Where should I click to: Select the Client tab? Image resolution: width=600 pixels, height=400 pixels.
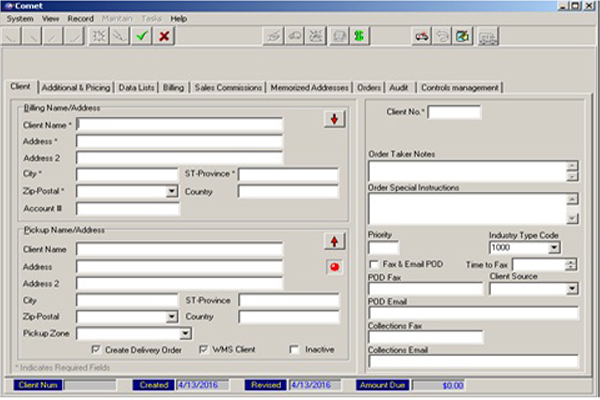pyautogui.click(x=20, y=87)
